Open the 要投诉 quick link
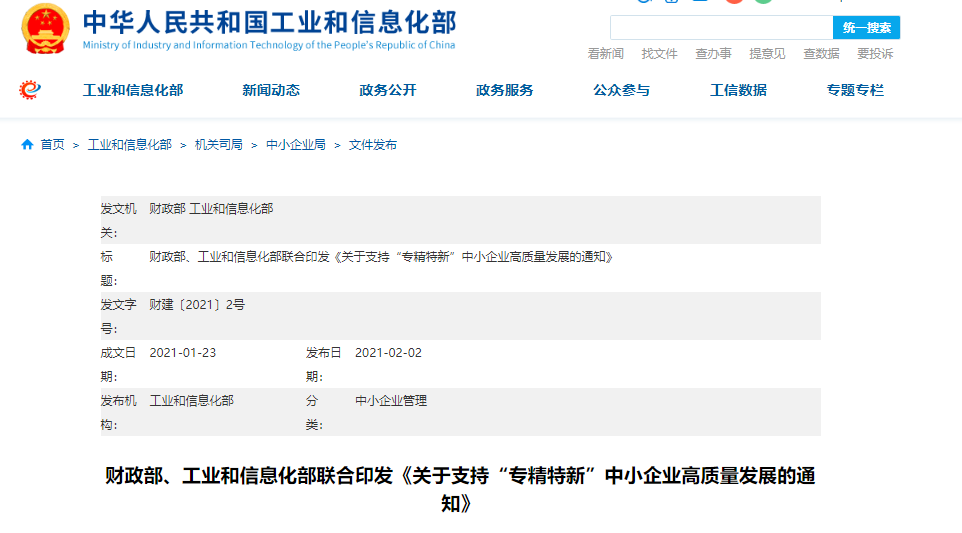 (x=875, y=54)
